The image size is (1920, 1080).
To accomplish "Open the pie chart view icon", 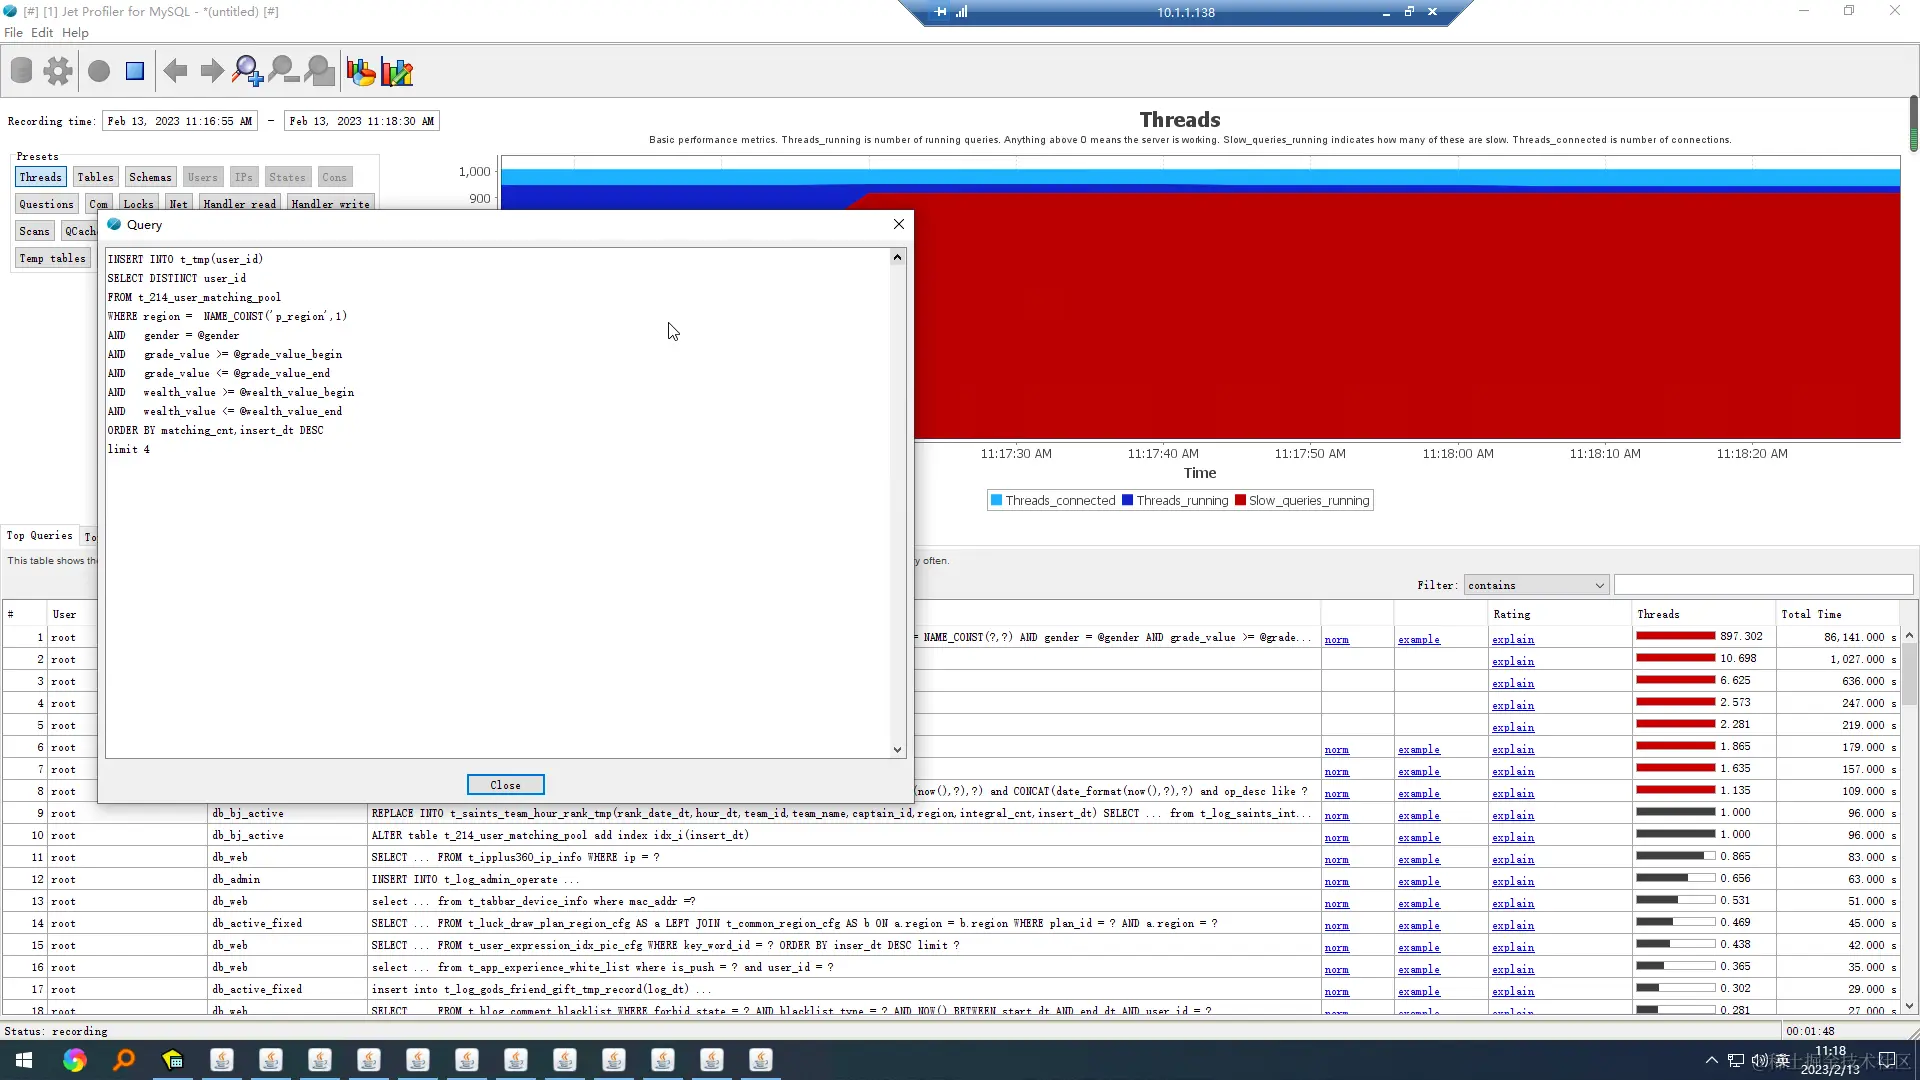I will tap(358, 70).
